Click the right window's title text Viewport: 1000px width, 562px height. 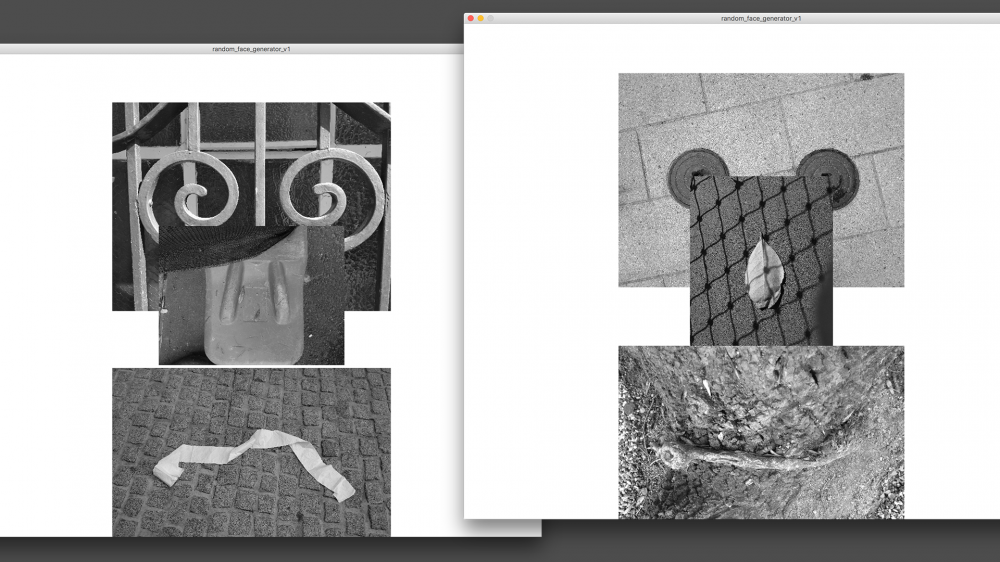(x=760, y=18)
